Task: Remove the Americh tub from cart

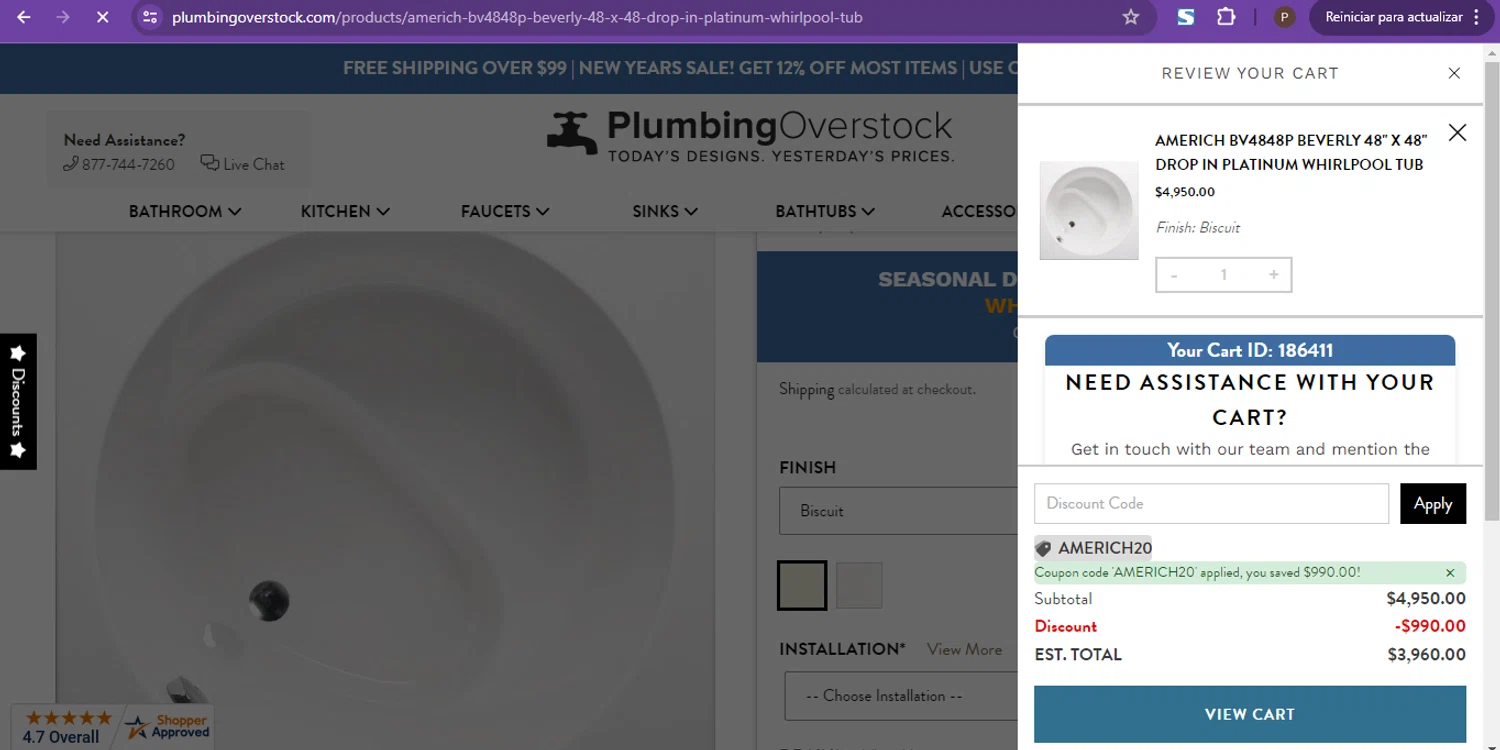Action: pyautogui.click(x=1458, y=132)
